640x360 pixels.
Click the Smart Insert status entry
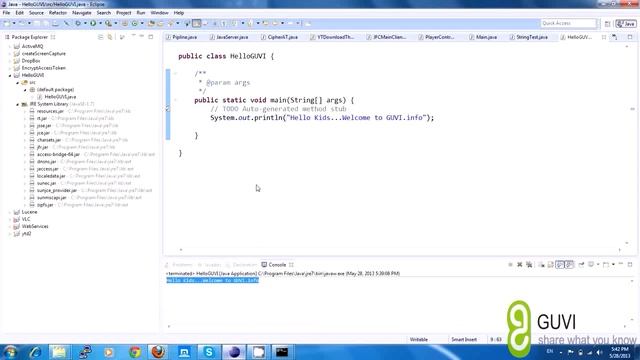coord(464,340)
